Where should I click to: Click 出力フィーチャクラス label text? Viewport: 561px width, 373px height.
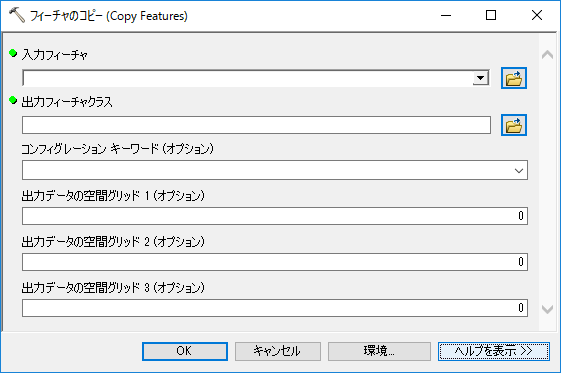[67, 102]
